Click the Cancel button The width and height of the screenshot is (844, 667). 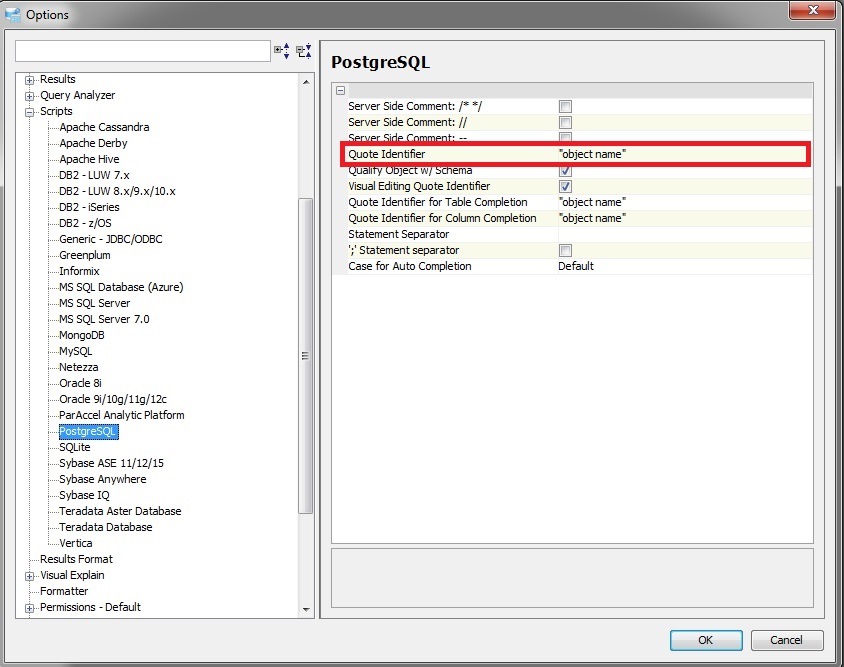coord(786,640)
